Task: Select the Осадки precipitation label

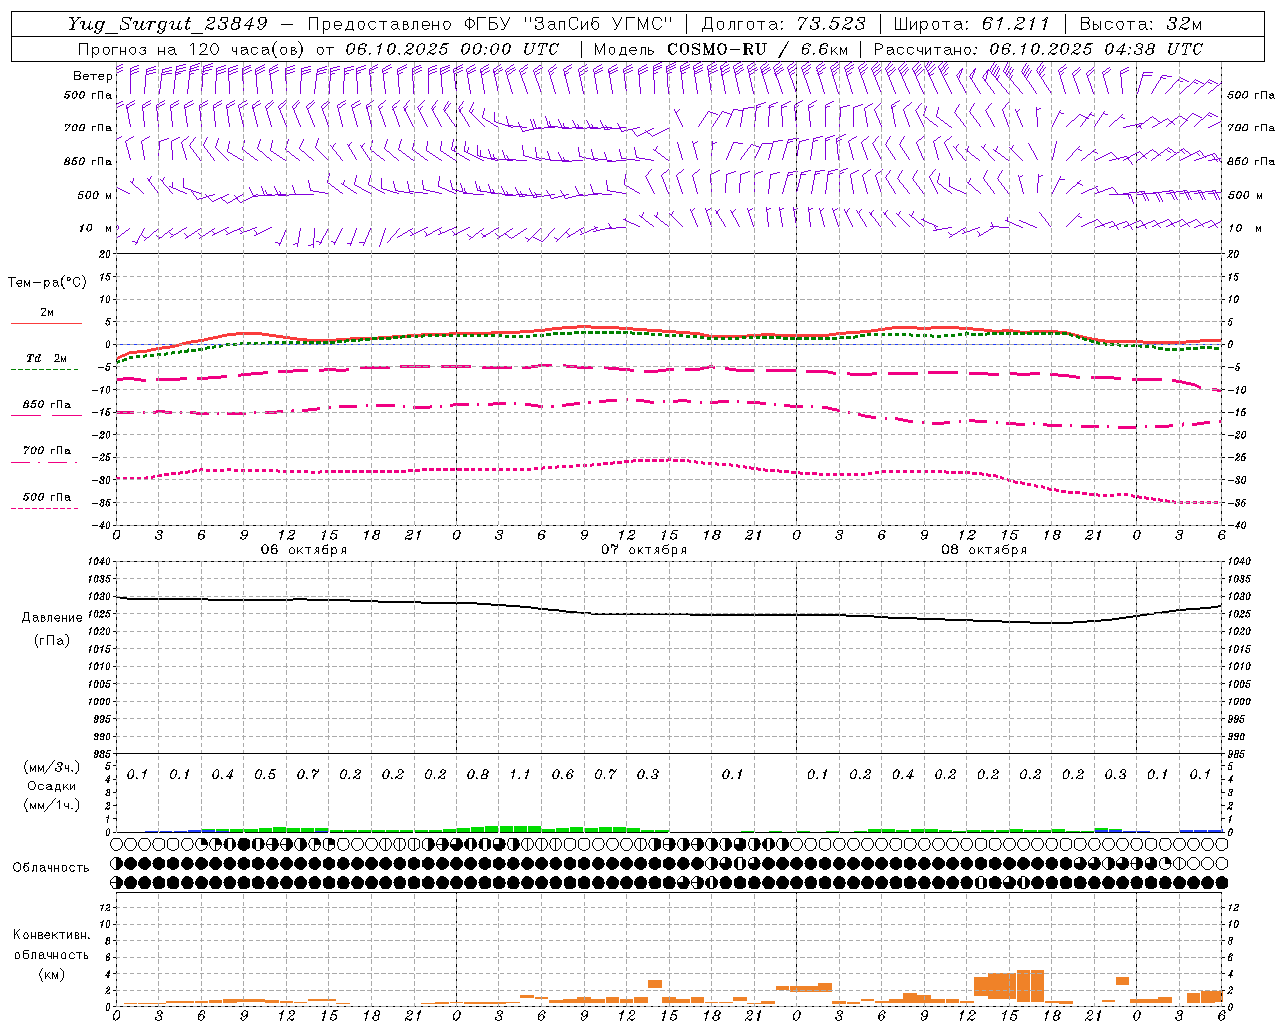Action: click(x=52, y=786)
